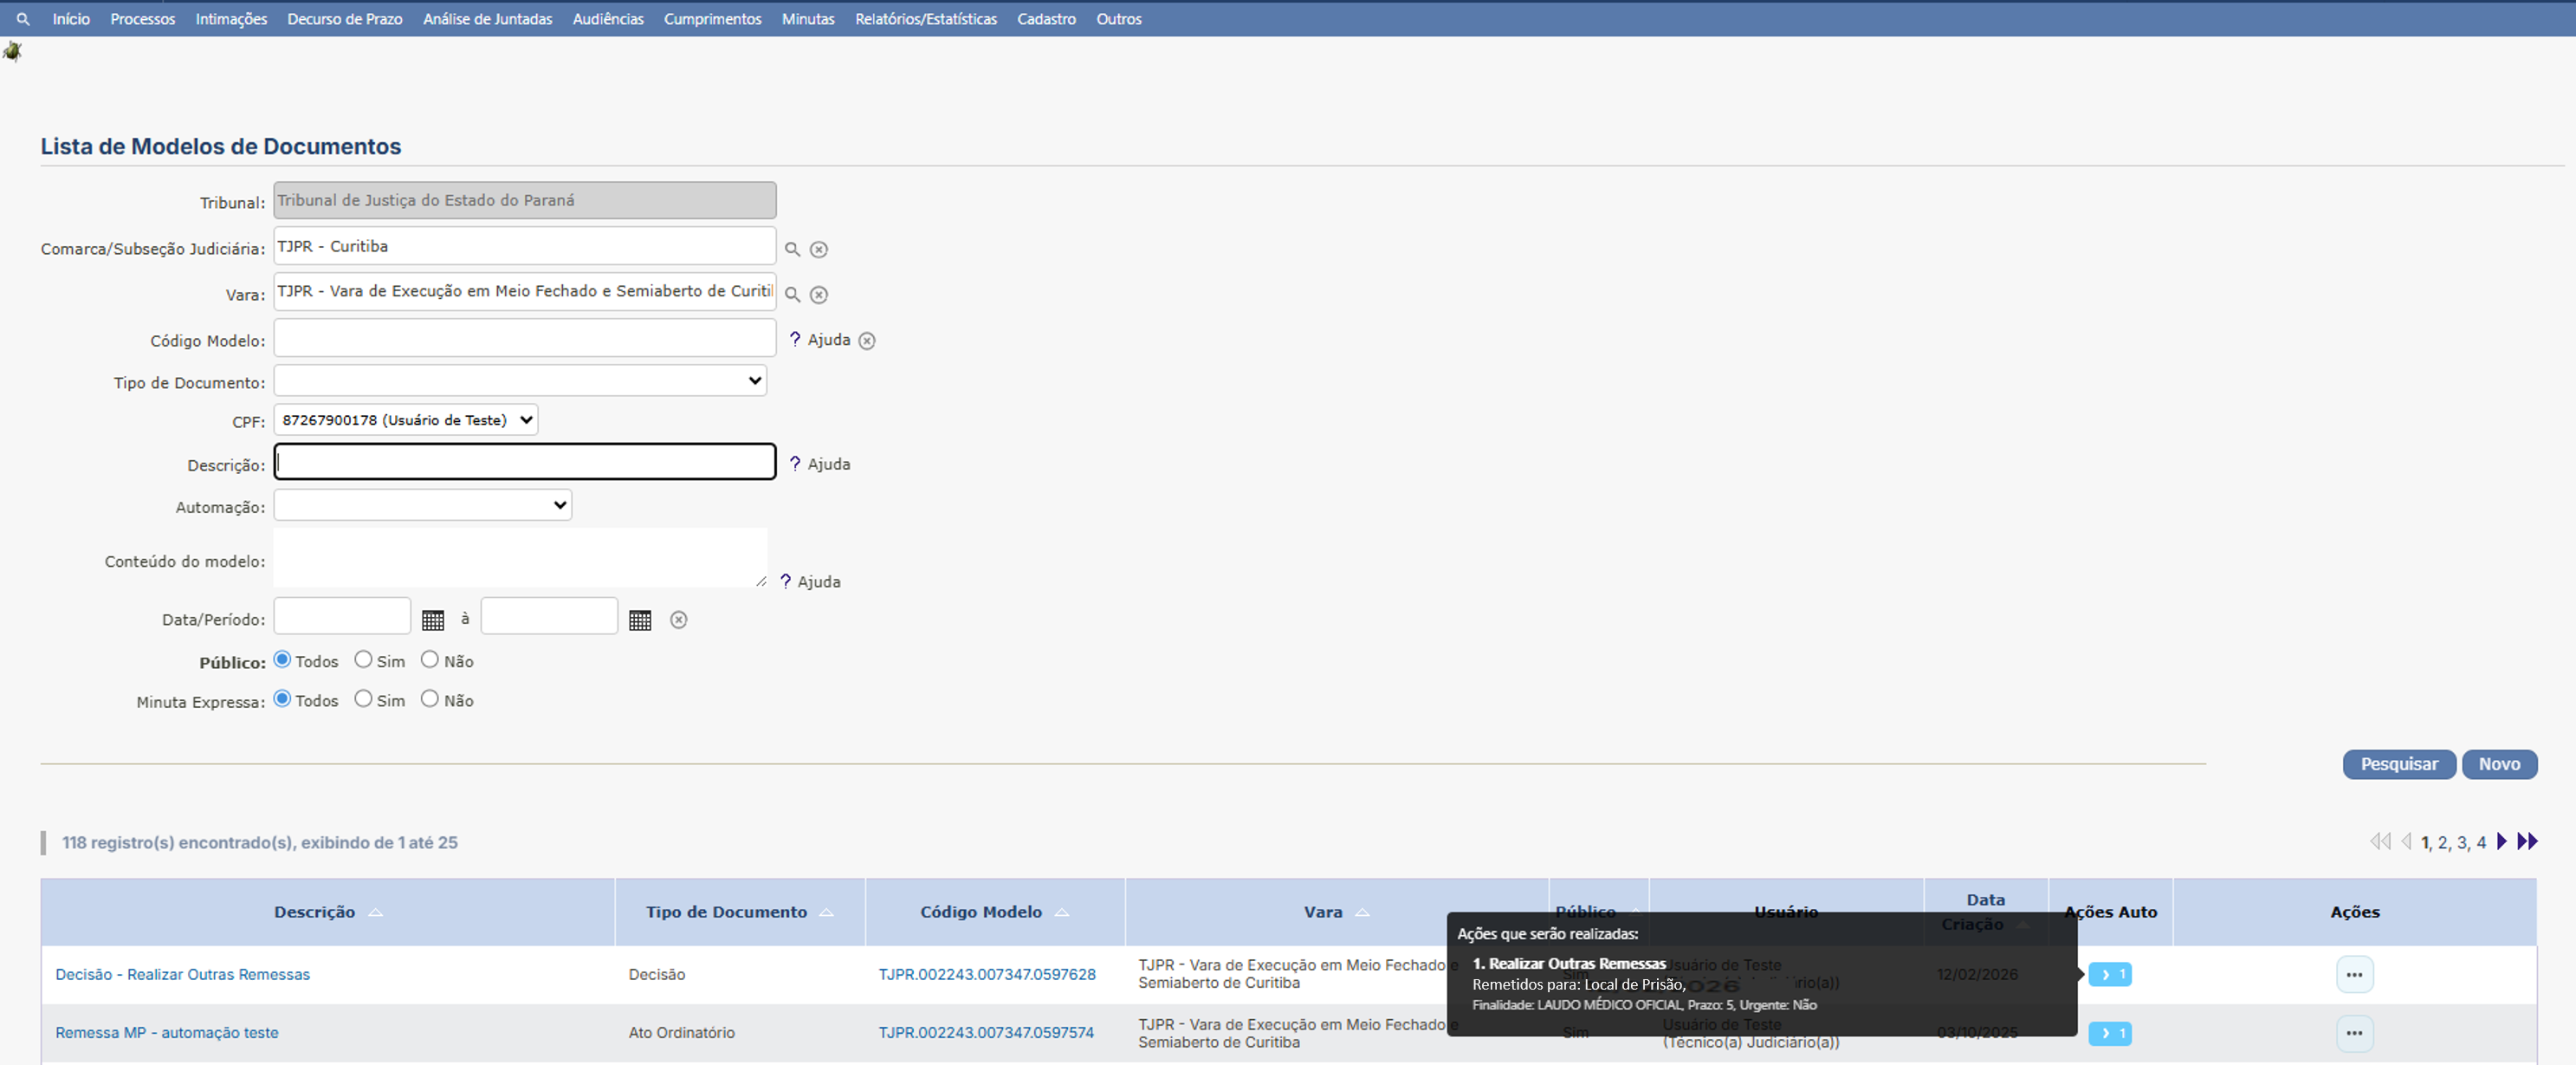Open the Outros menu
The image size is (2576, 1065).
click(1119, 19)
